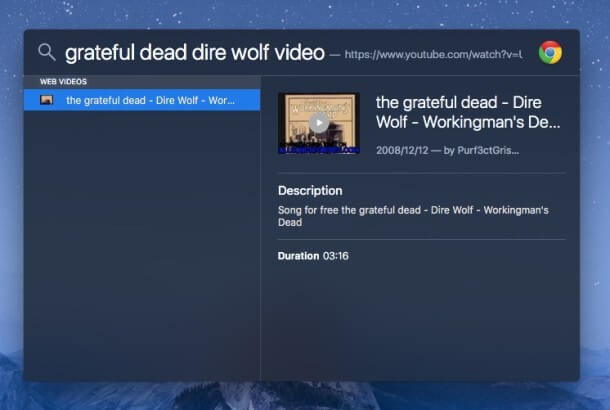Image resolution: width=610 pixels, height=410 pixels.
Task: Click the preview title 'the grateful dead - Dire Wolf - Workingman's De...'
Action: click(468, 112)
